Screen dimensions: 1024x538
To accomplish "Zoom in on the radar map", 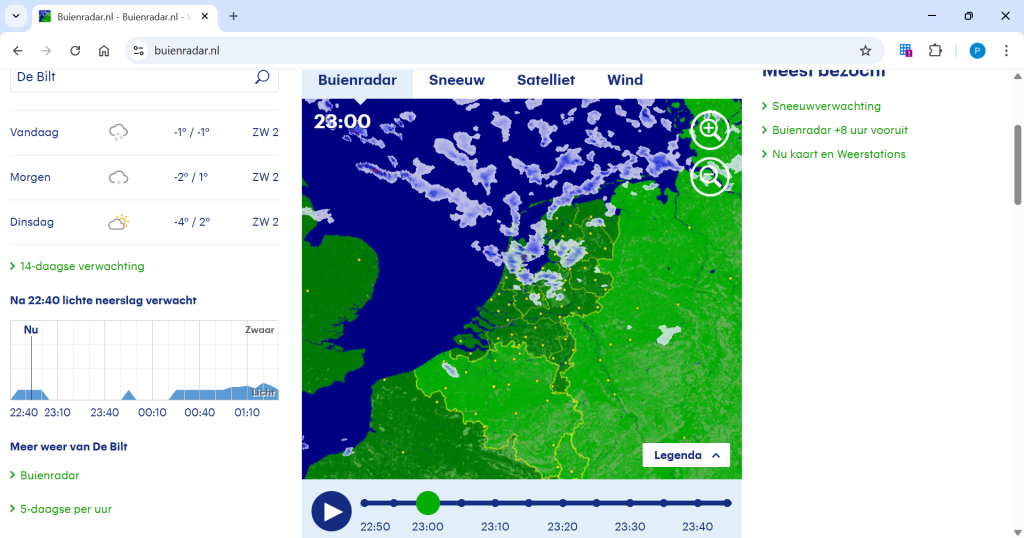I will click(710, 130).
